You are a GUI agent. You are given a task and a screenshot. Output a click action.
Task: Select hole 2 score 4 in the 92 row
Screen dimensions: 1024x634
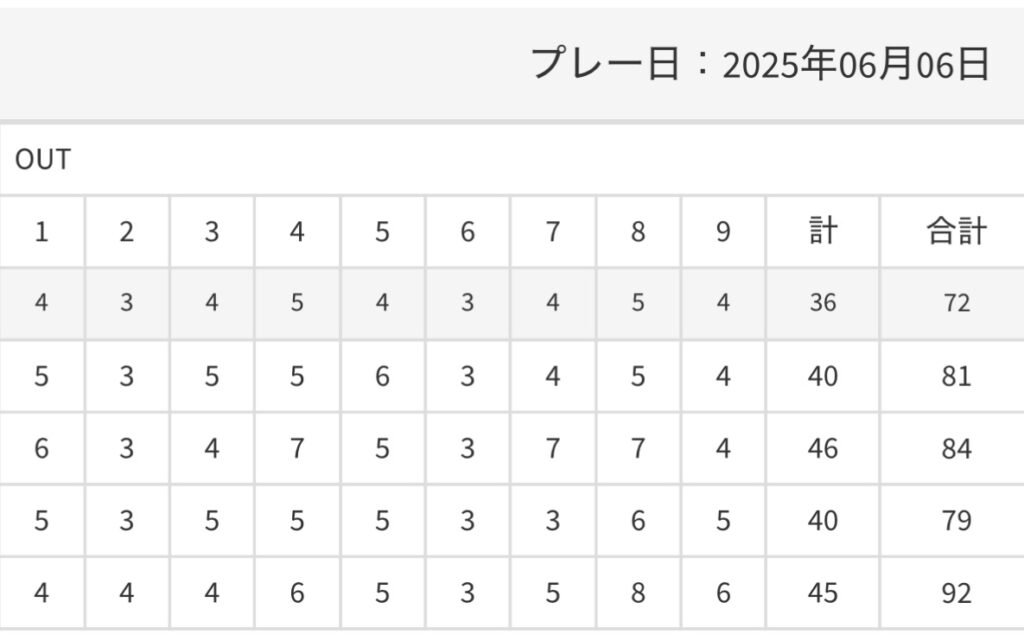click(x=126, y=593)
